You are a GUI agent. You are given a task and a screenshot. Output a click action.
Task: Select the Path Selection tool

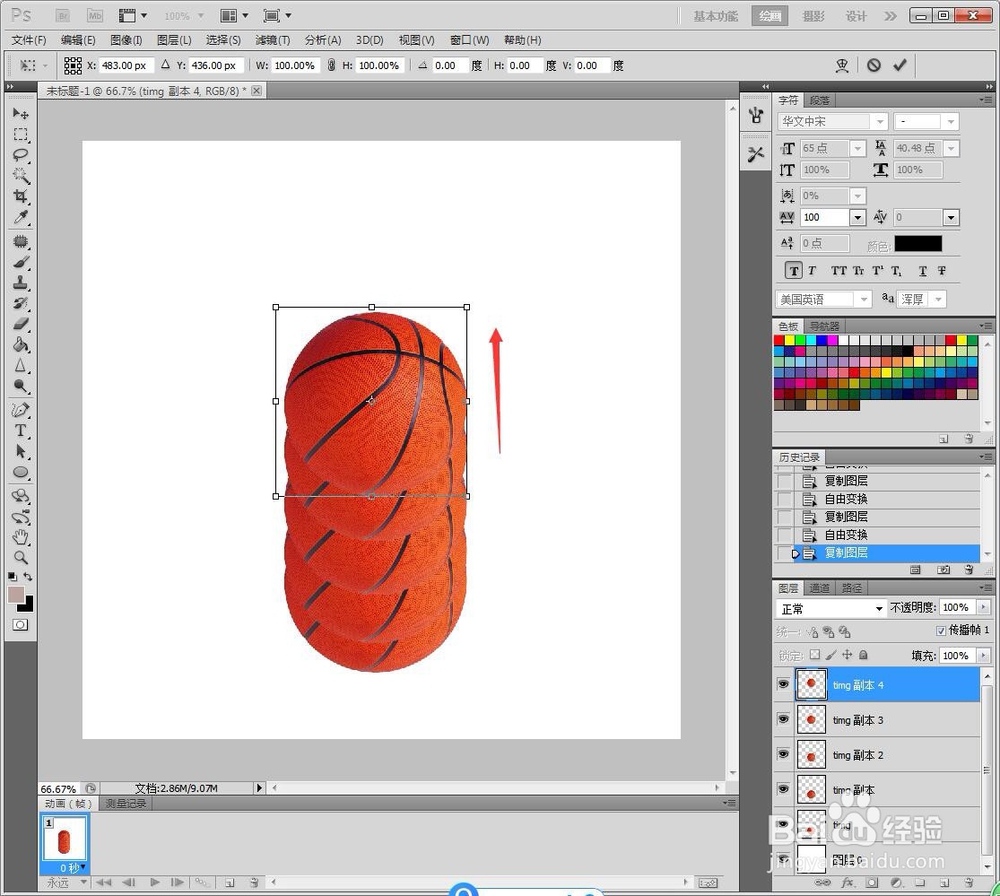[20, 452]
